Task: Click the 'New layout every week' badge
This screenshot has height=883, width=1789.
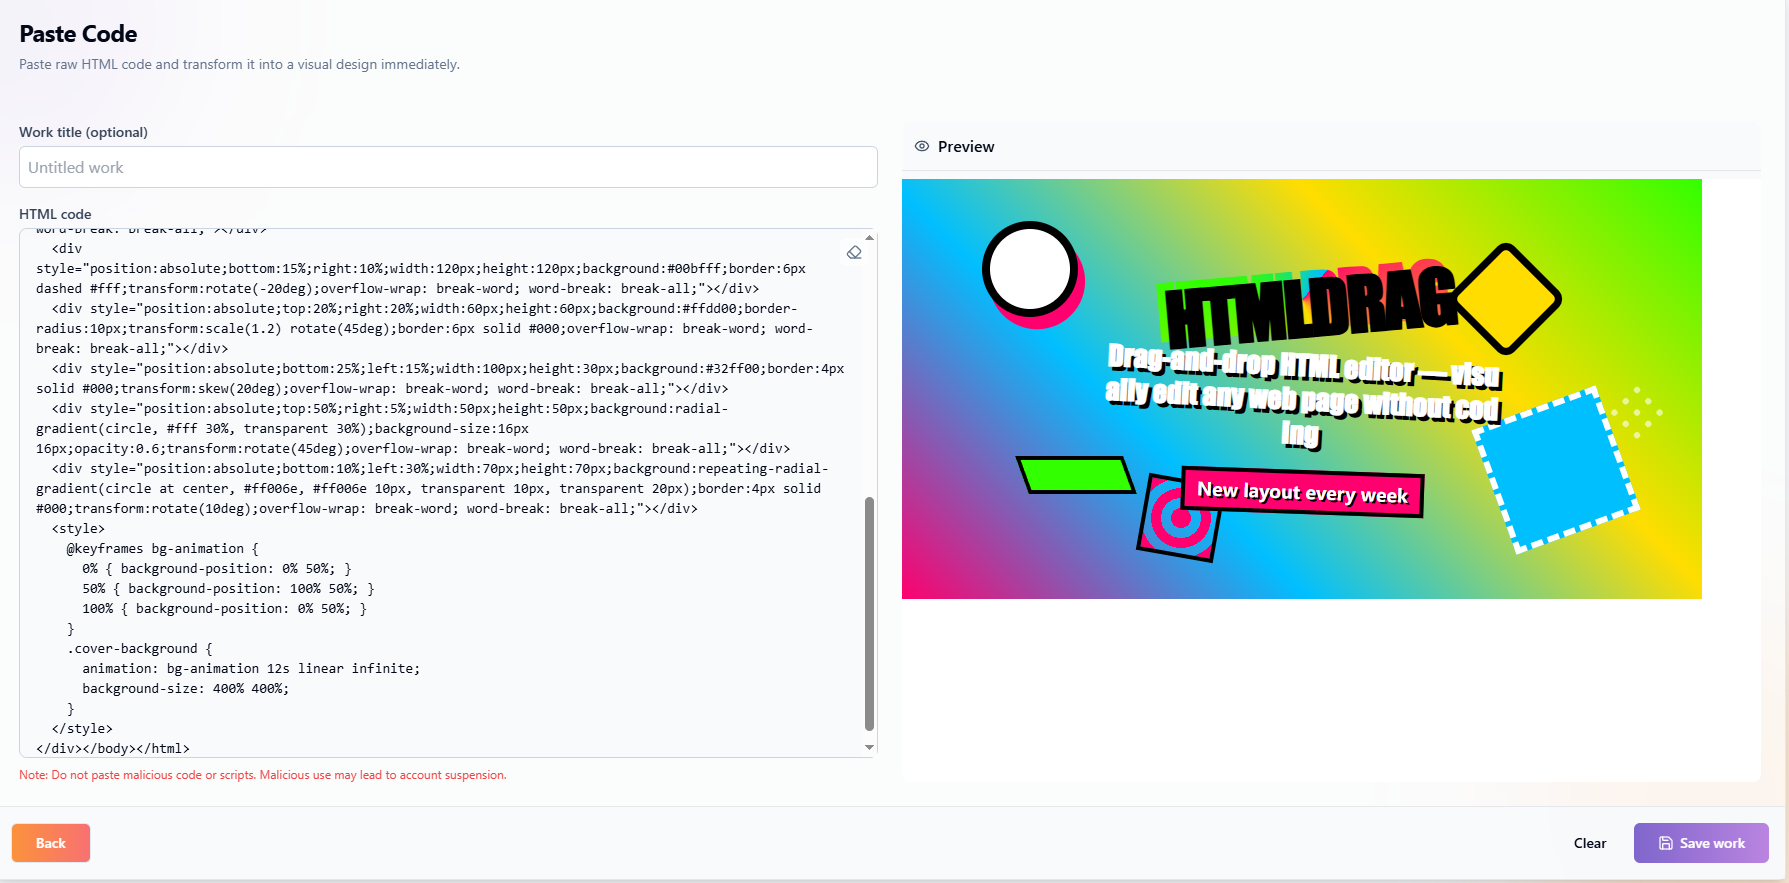Action: (x=1302, y=492)
